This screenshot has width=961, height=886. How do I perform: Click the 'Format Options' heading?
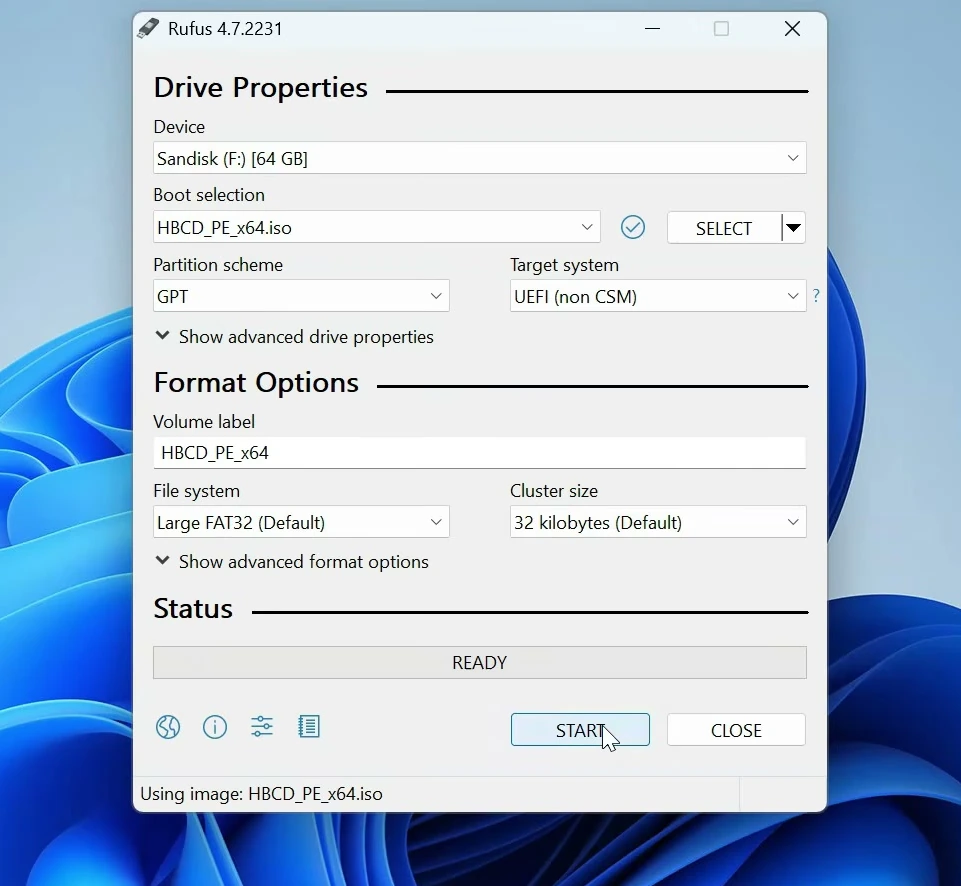click(x=256, y=383)
